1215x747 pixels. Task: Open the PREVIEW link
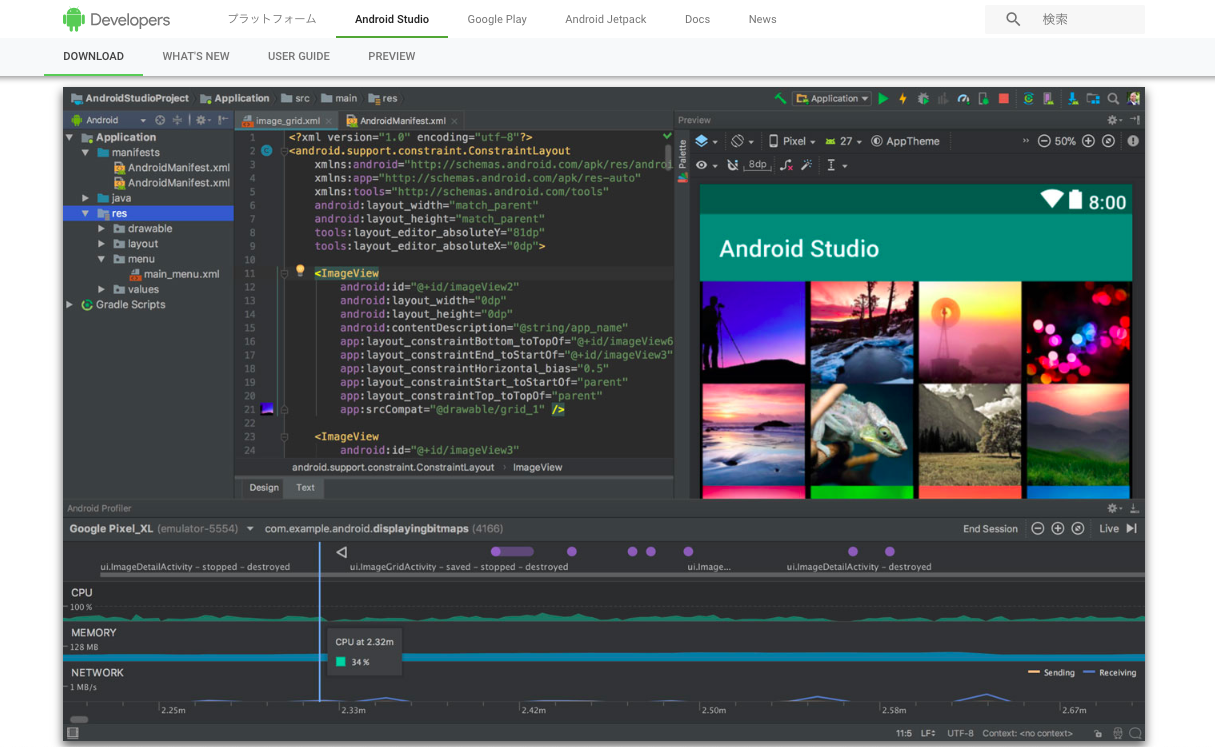[x=392, y=56]
